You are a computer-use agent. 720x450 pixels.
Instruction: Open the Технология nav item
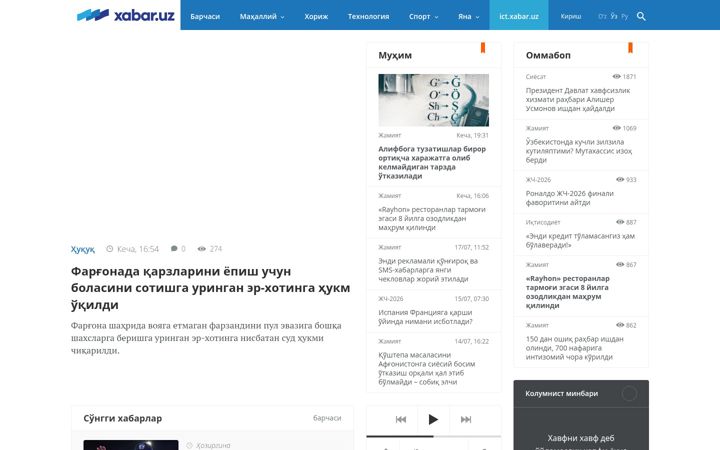pos(368,17)
